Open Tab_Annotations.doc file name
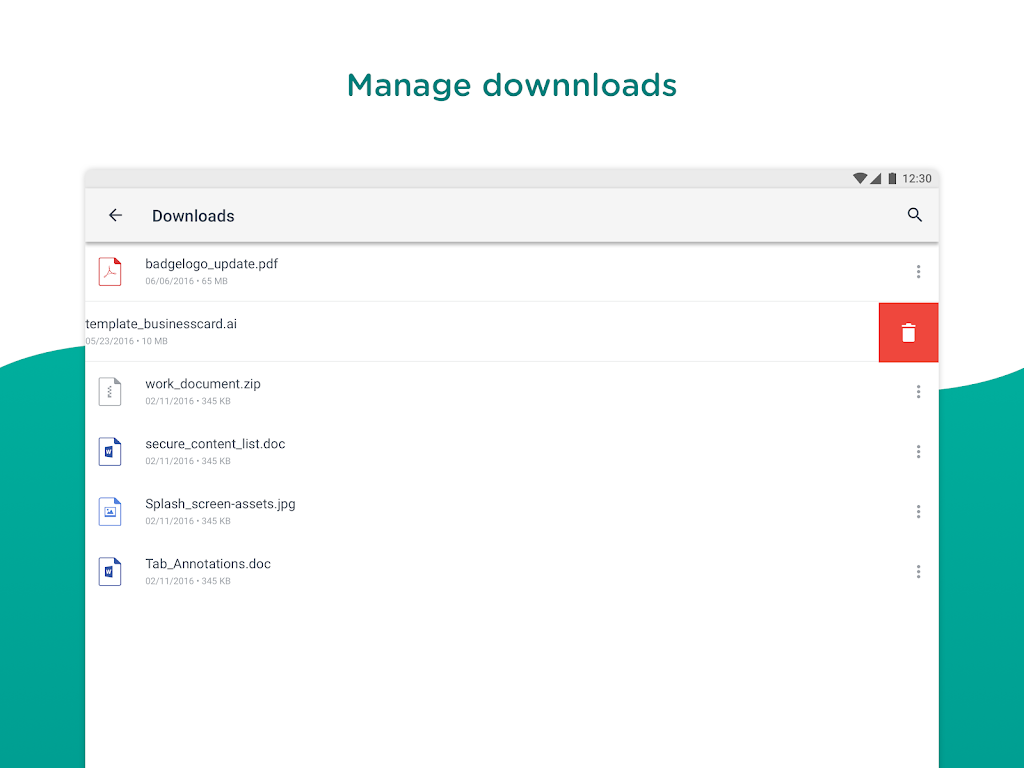1024x768 pixels. [x=208, y=564]
